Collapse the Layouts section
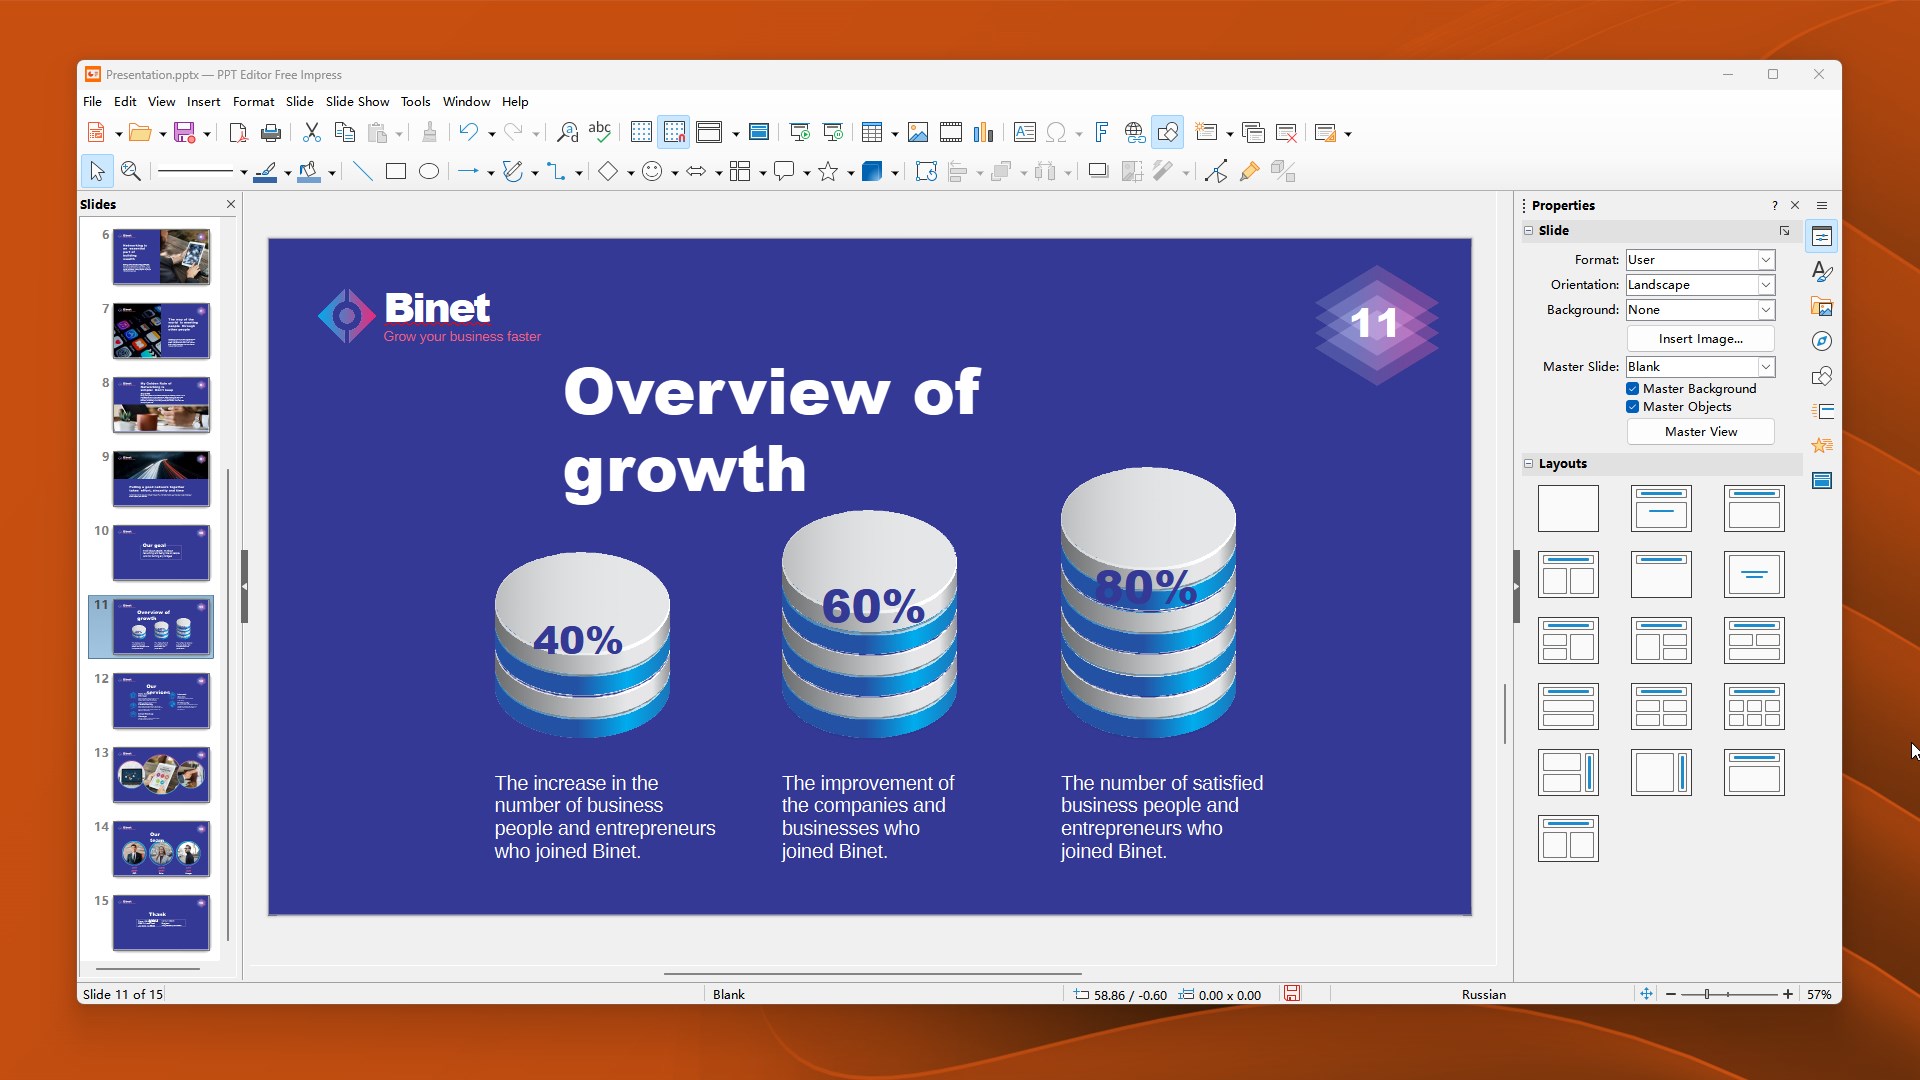Image resolution: width=1920 pixels, height=1080 pixels. [x=1528, y=464]
